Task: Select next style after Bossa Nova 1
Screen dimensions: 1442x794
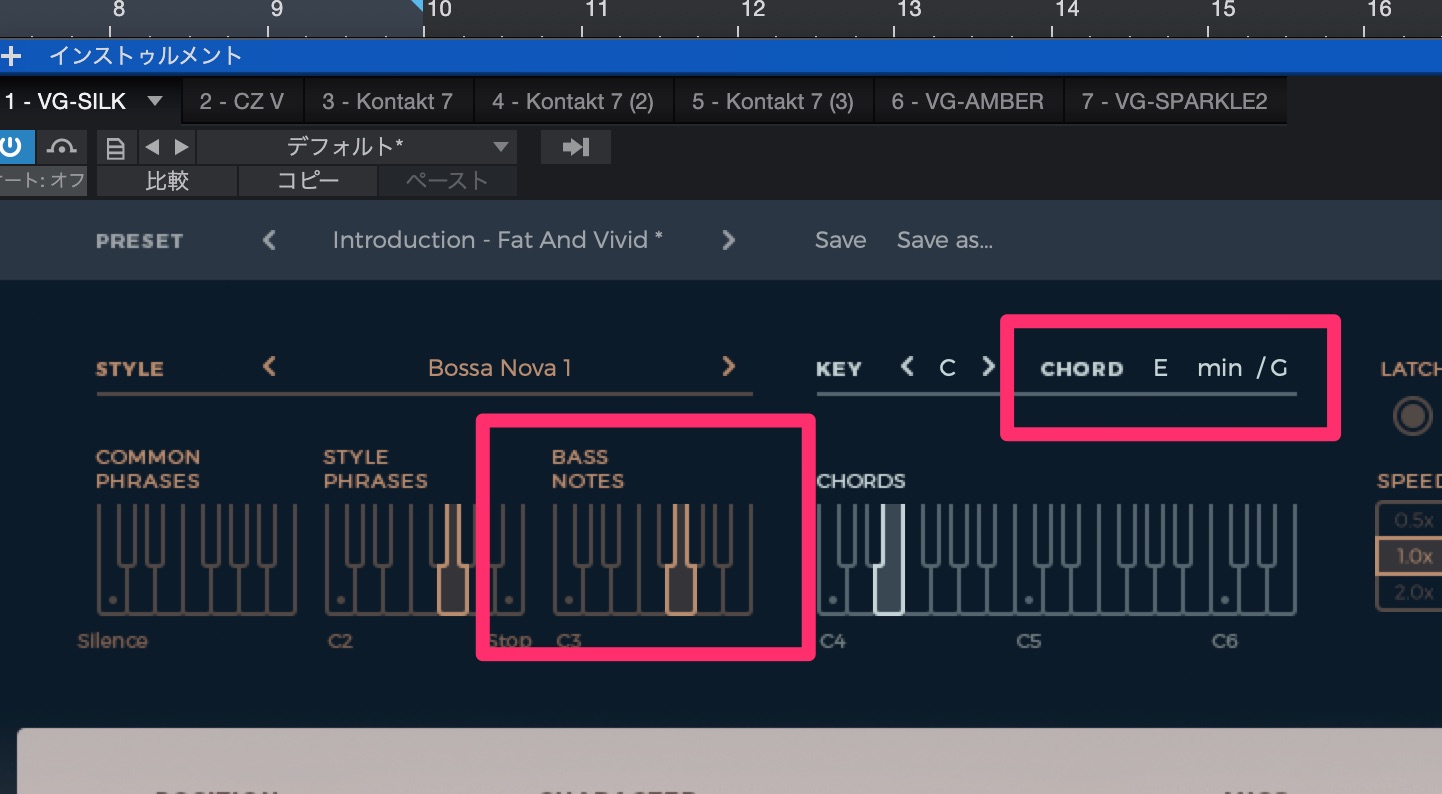Action: 728,367
